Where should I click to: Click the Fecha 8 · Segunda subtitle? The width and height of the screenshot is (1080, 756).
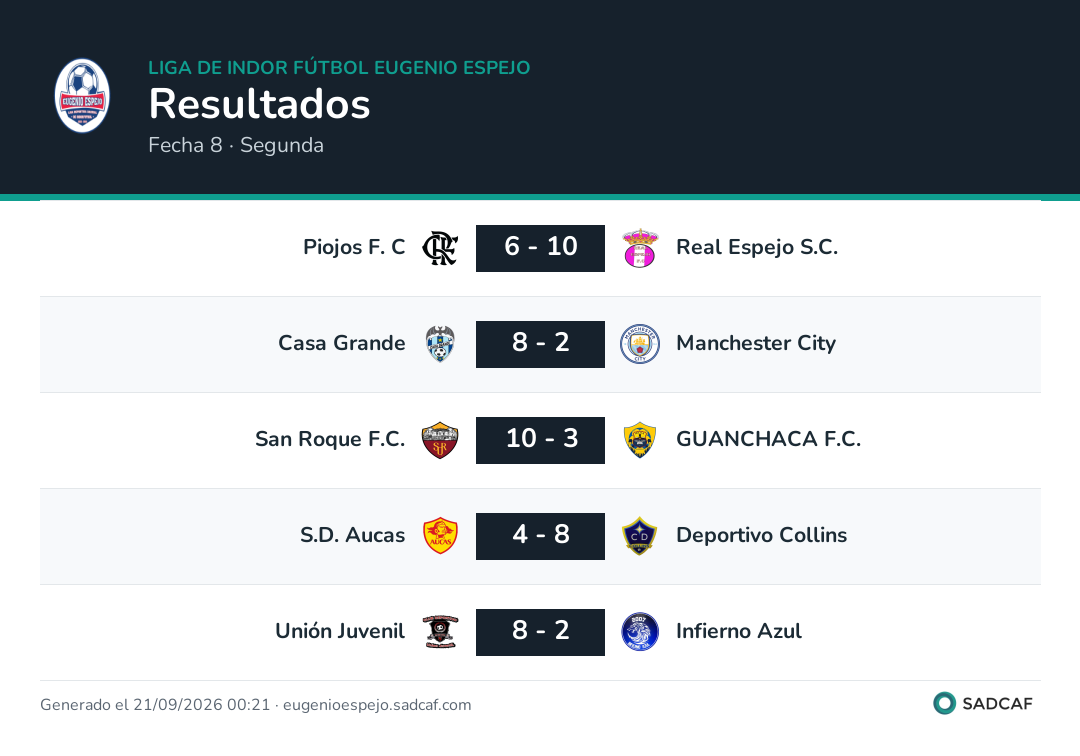[x=236, y=145]
